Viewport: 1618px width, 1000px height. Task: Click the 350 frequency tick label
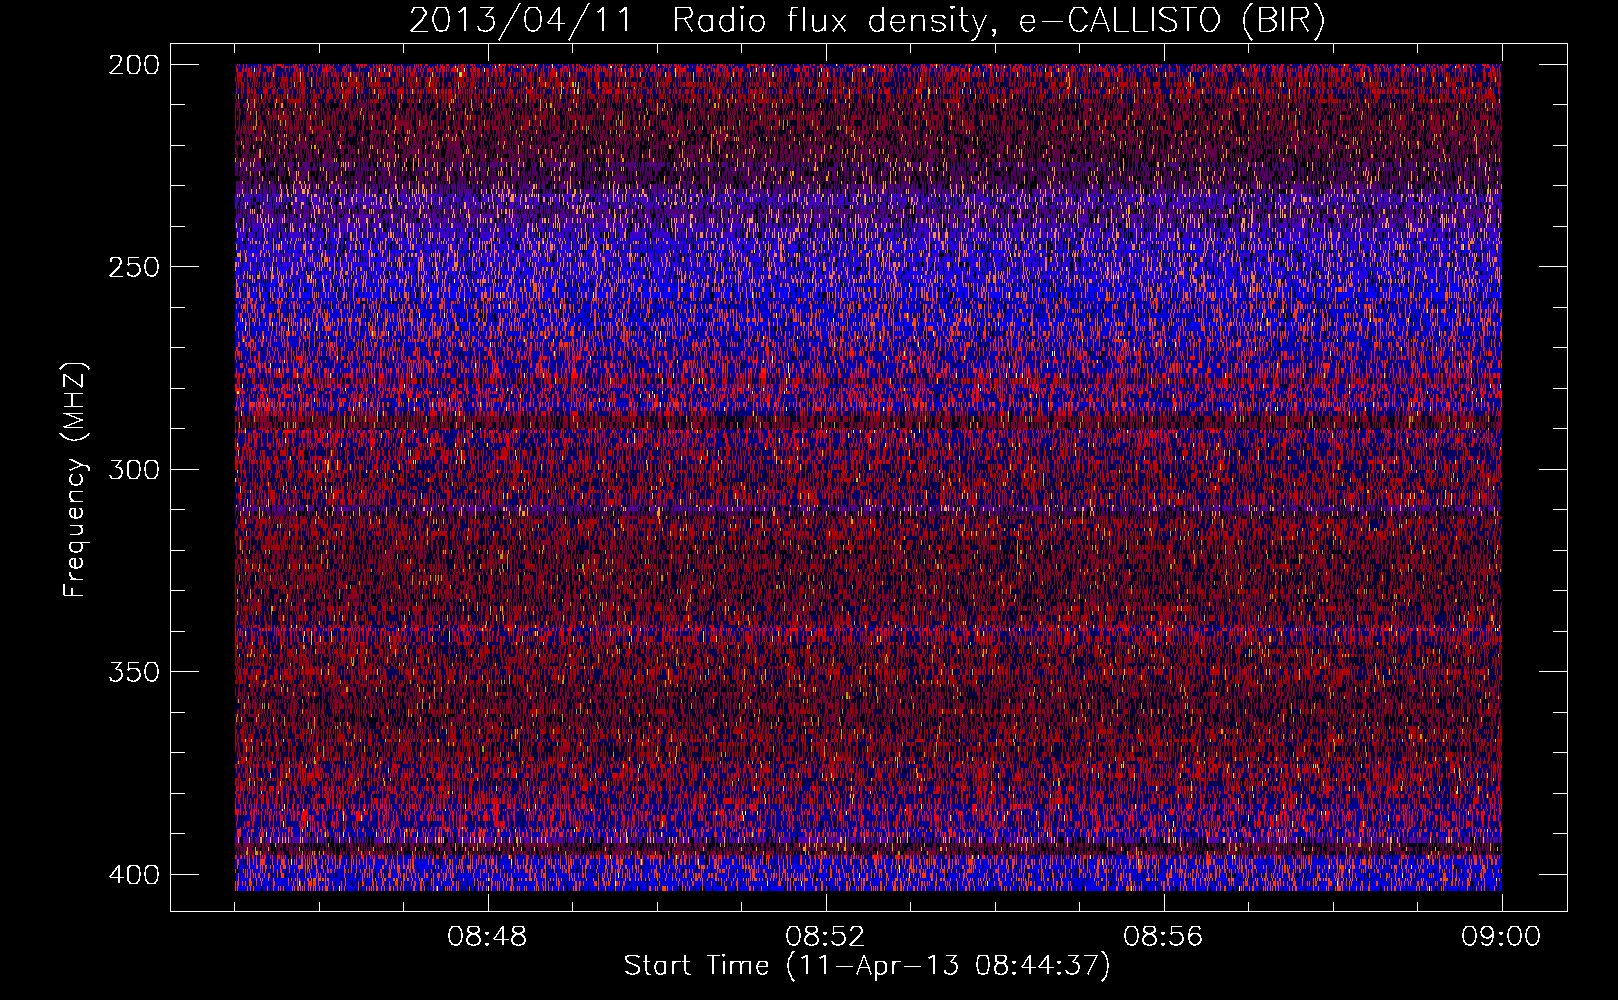click(134, 672)
